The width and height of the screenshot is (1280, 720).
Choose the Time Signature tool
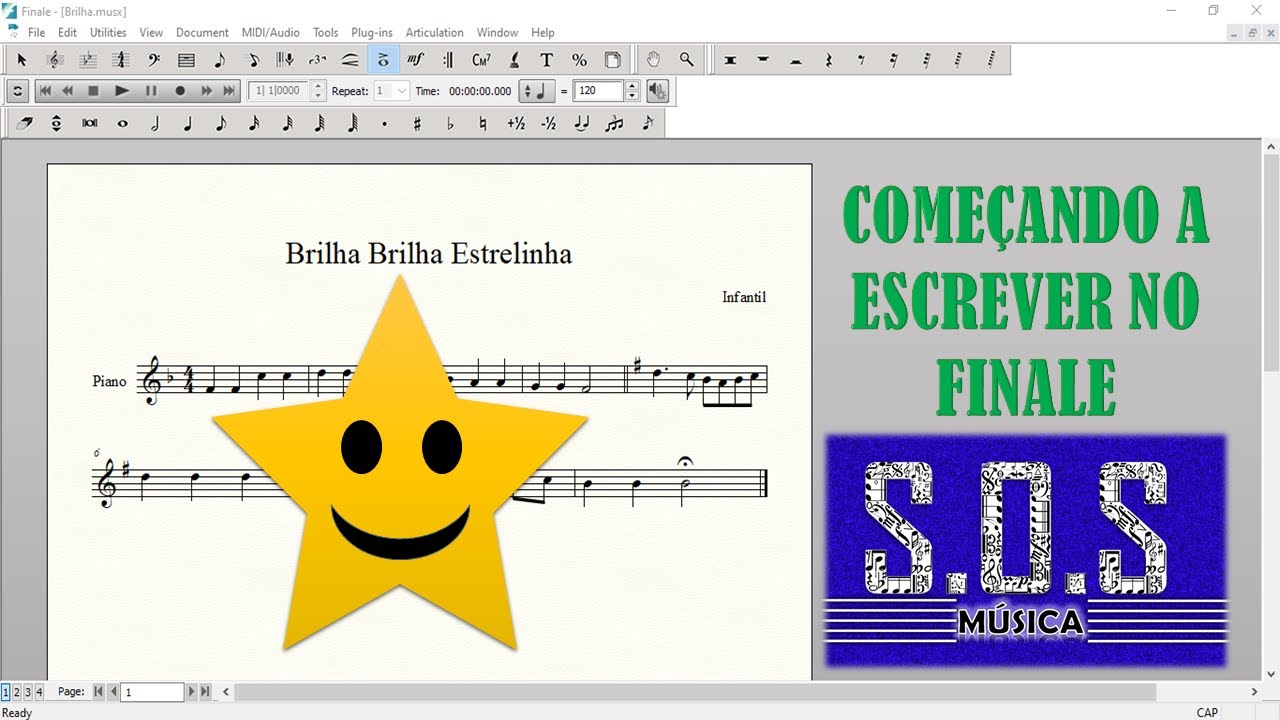click(x=121, y=60)
